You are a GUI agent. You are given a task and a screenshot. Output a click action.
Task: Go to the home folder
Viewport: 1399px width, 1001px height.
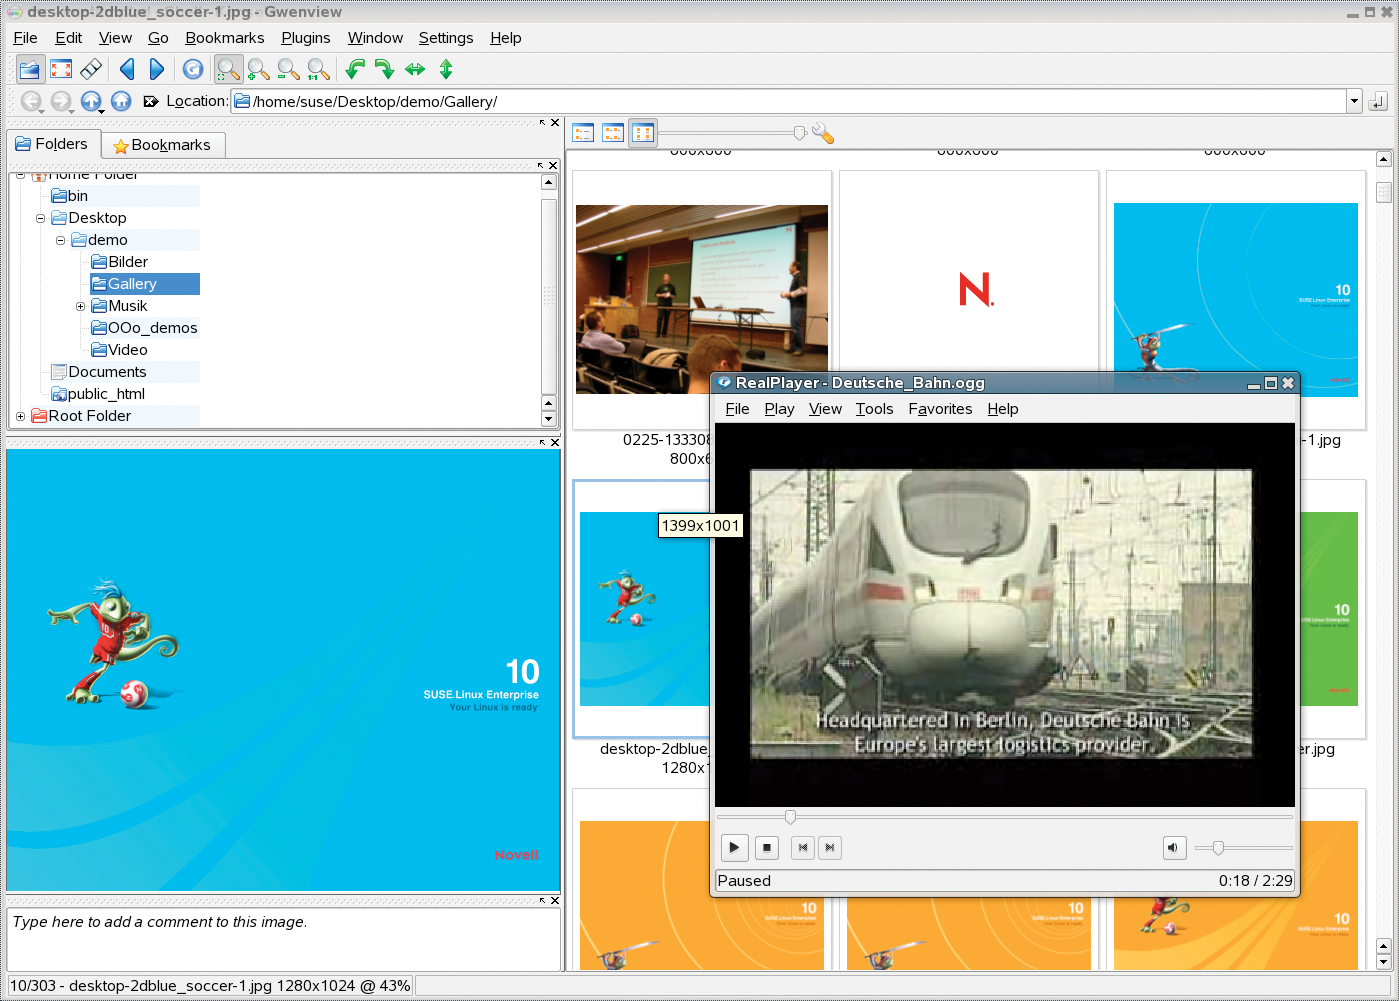point(121,101)
